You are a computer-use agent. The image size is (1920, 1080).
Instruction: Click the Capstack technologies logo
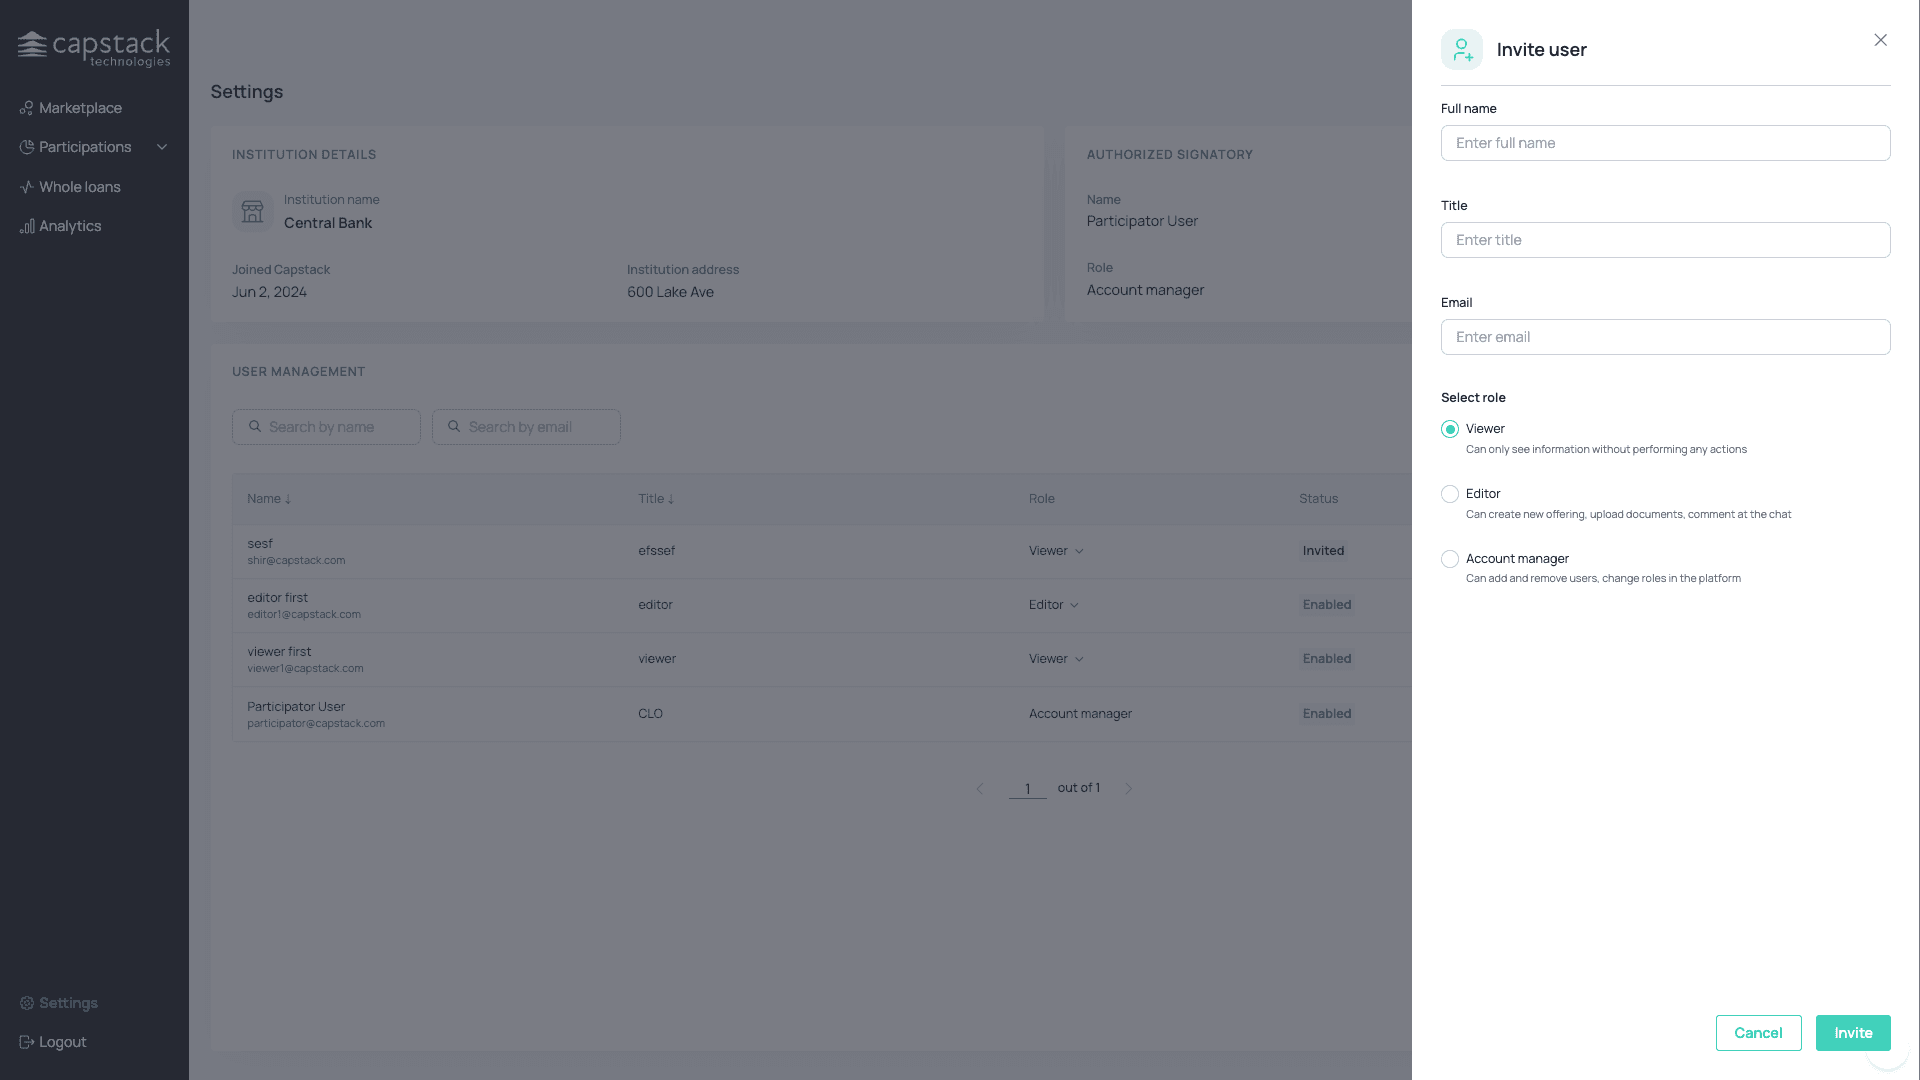point(94,48)
